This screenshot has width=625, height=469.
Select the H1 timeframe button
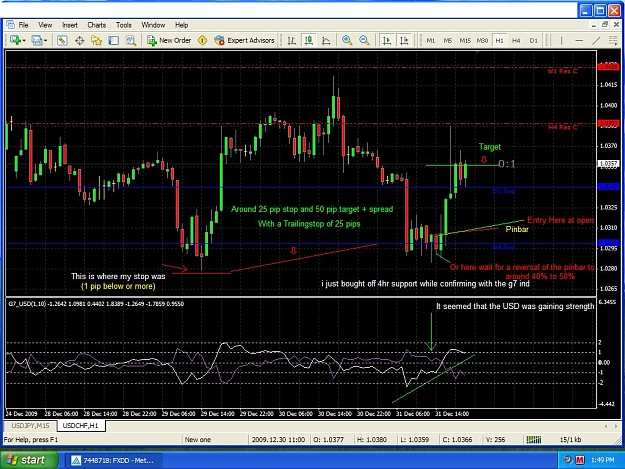tap(499, 41)
